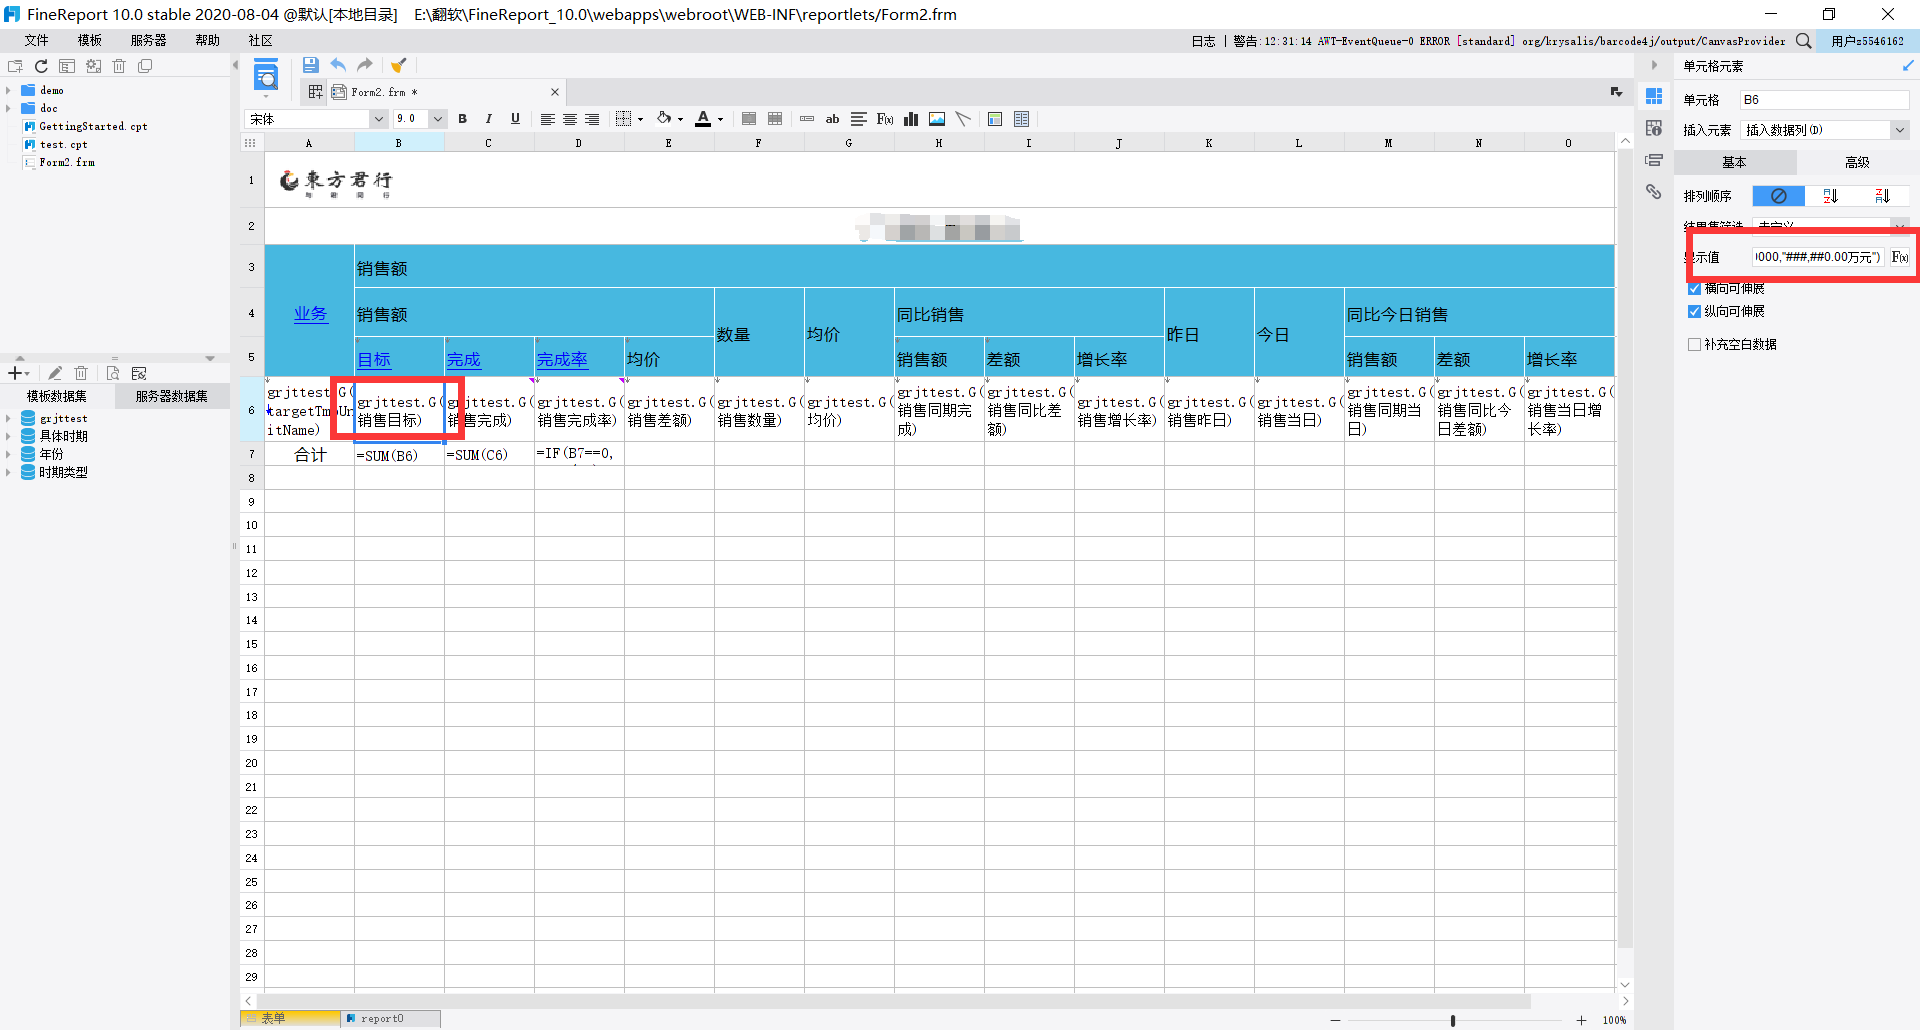Toggle italic formatting
Image resolution: width=1920 pixels, height=1030 pixels.
pos(489,119)
